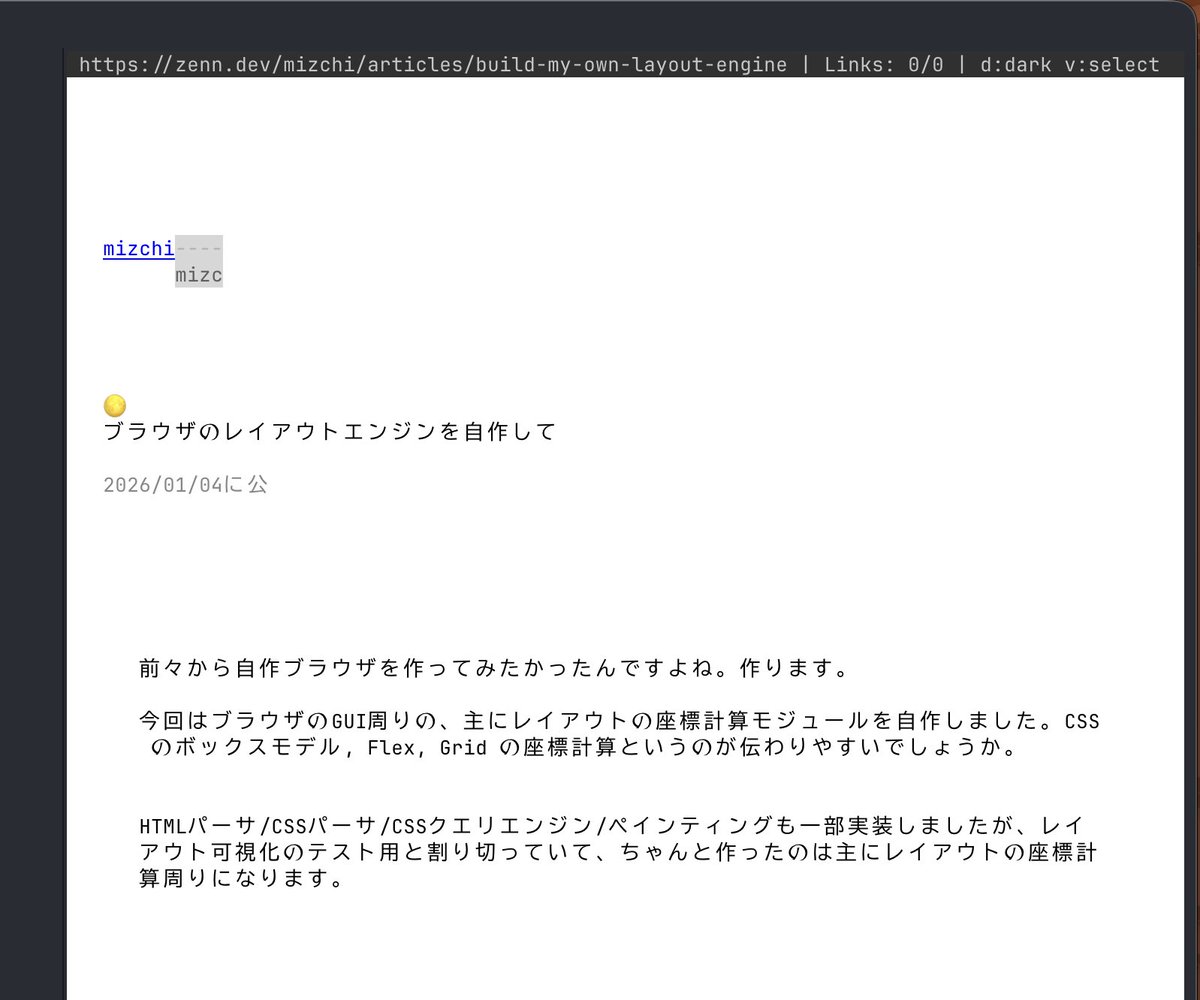
Task: Click the gray highlighted 'mizc' text
Action: click(199, 275)
